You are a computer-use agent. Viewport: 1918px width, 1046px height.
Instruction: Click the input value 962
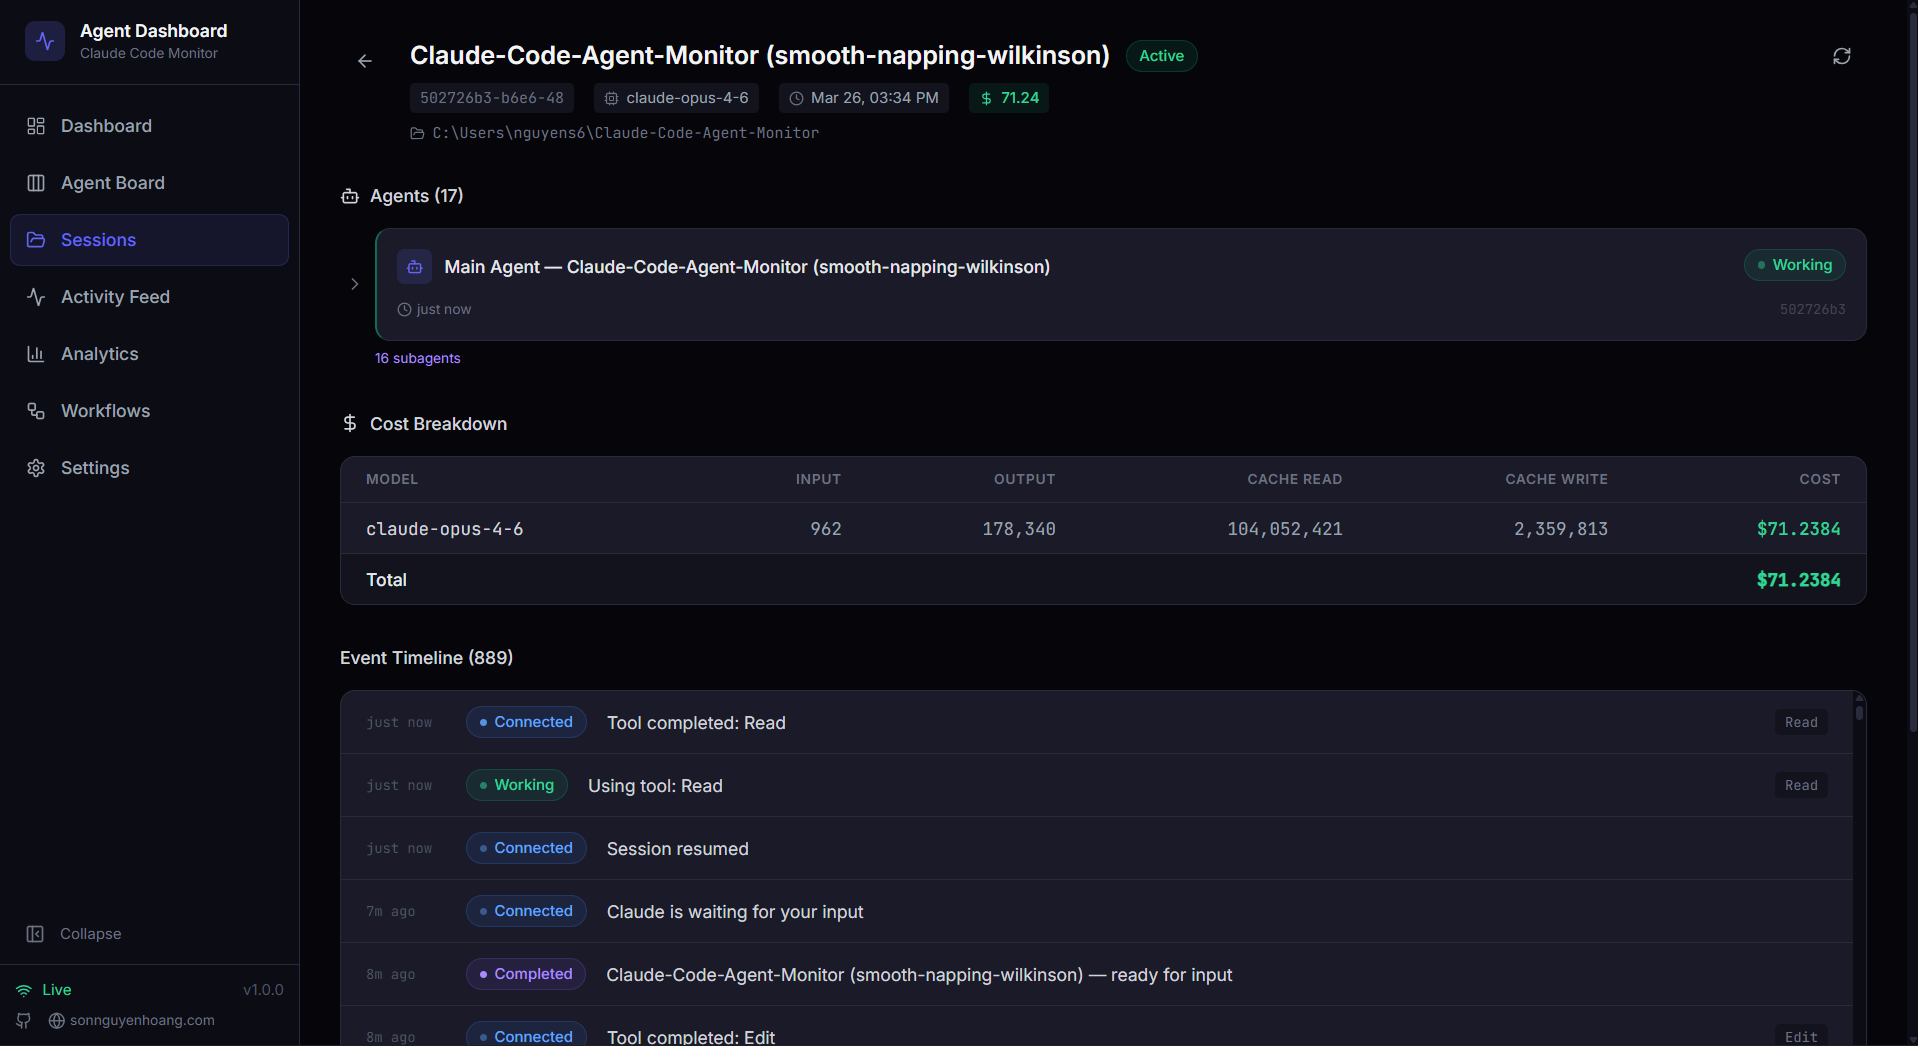[x=825, y=529]
